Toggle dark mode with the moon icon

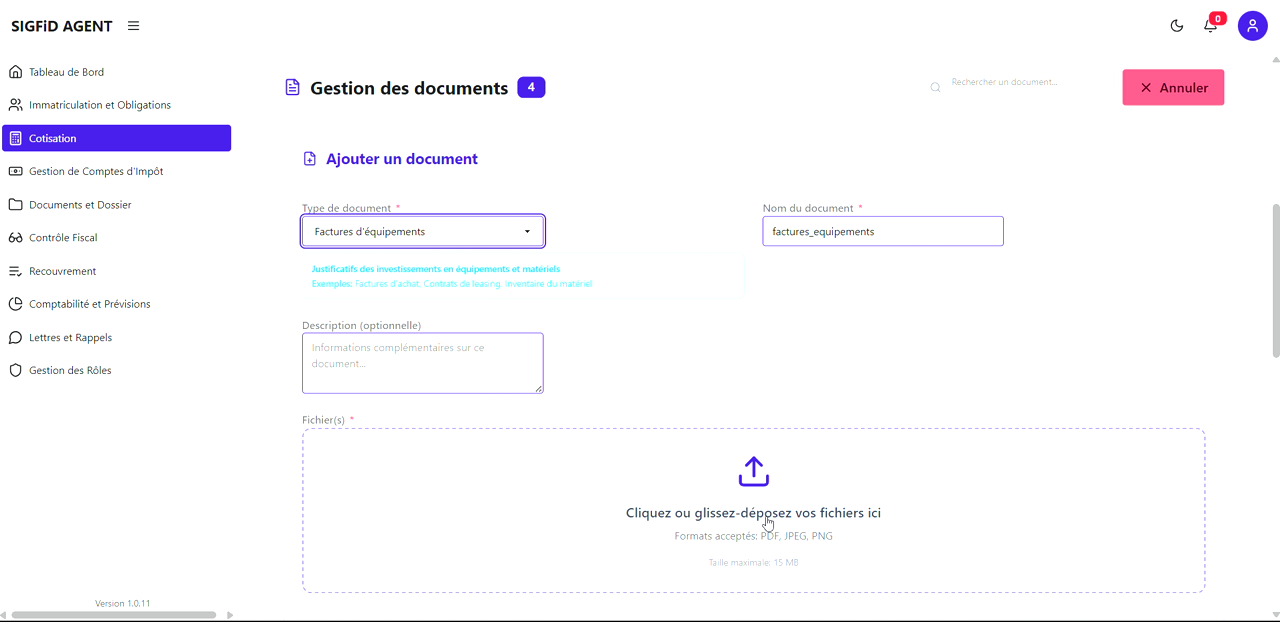pos(1176,26)
